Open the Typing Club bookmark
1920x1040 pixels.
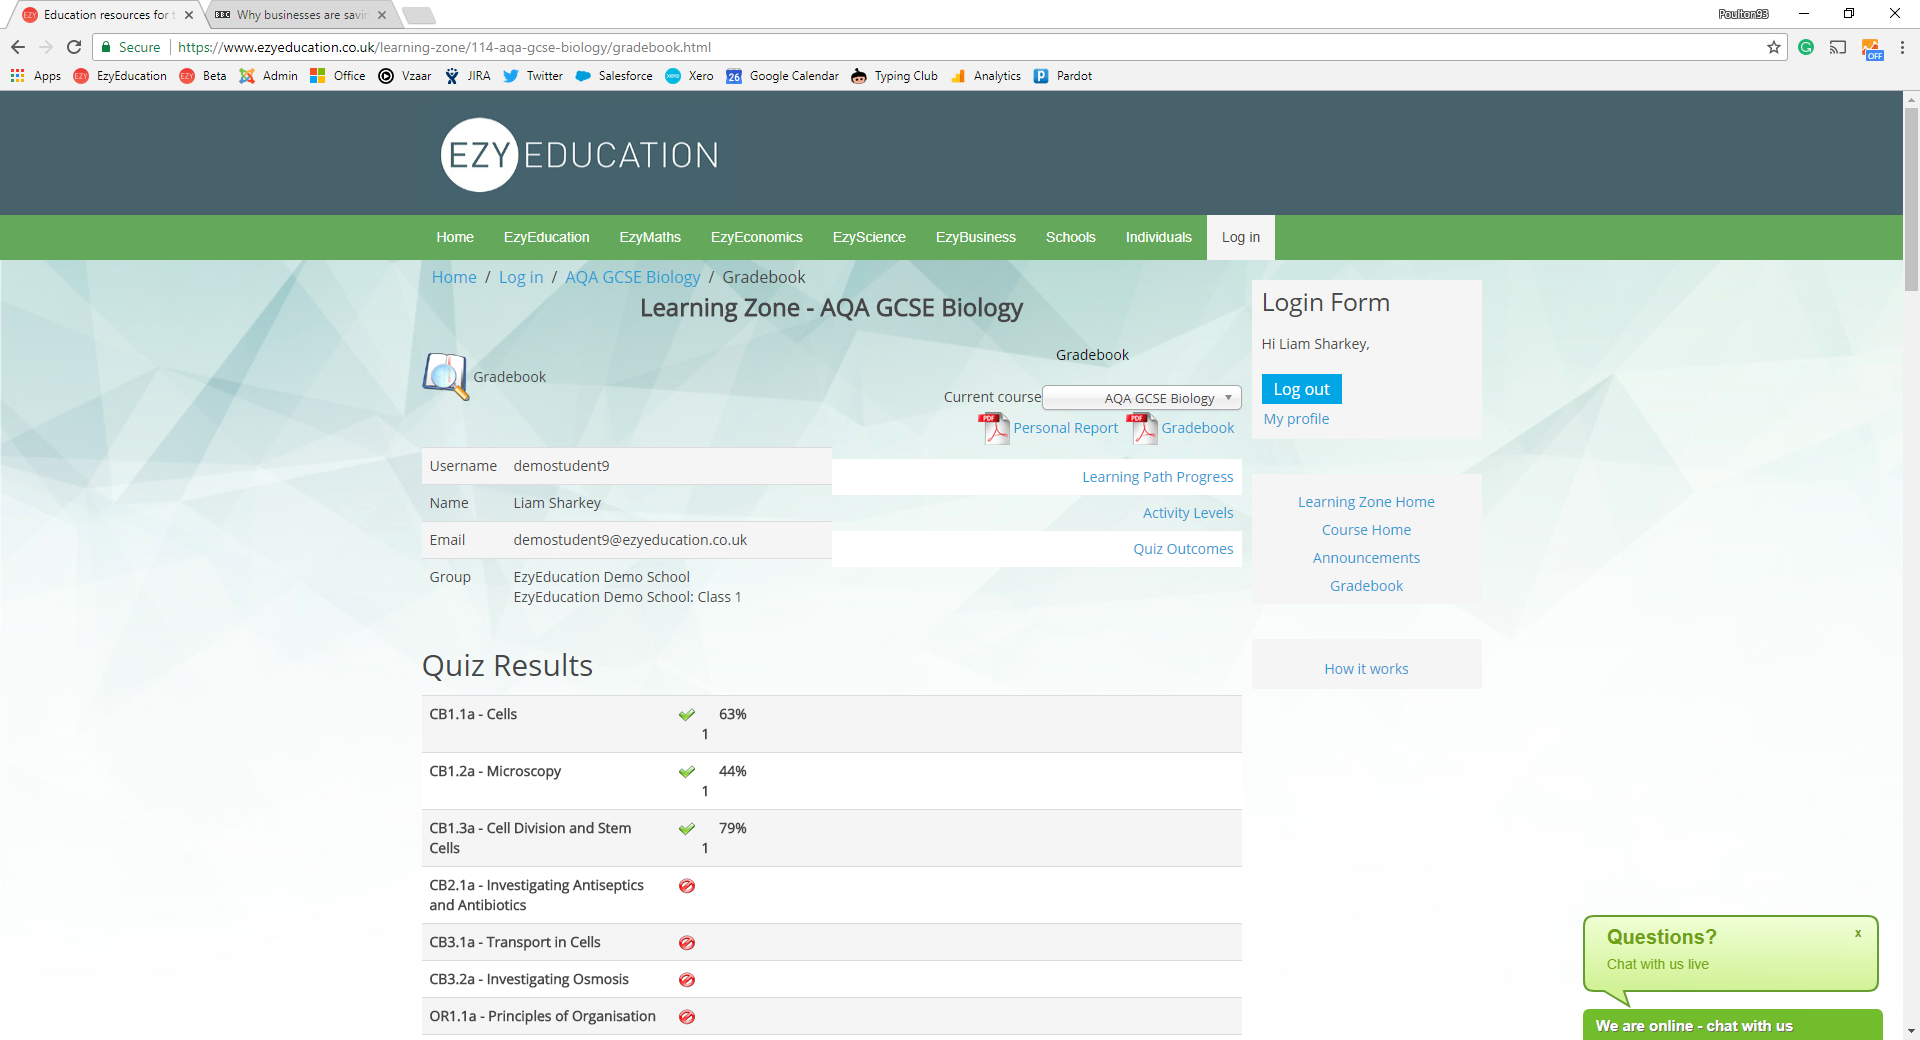click(x=894, y=76)
